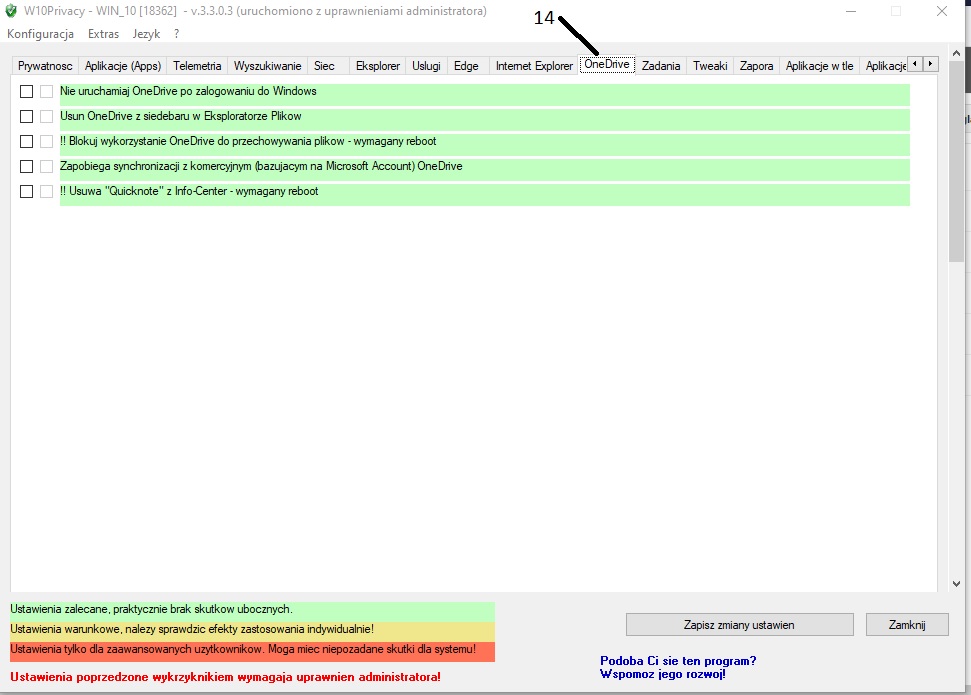The height and width of the screenshot is (695, 971).
Task: Open the Extras menu
Action: [103, 34]
